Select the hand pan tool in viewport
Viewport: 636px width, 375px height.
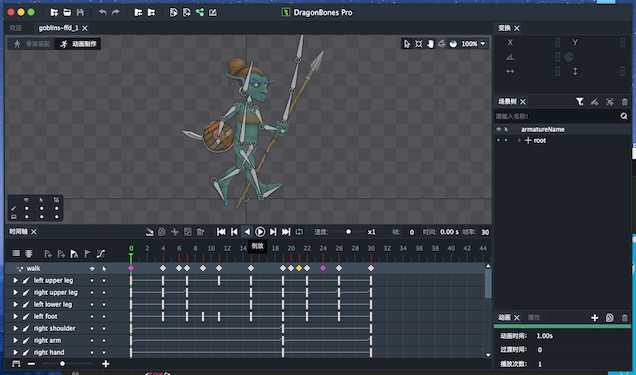click(430, 44)
